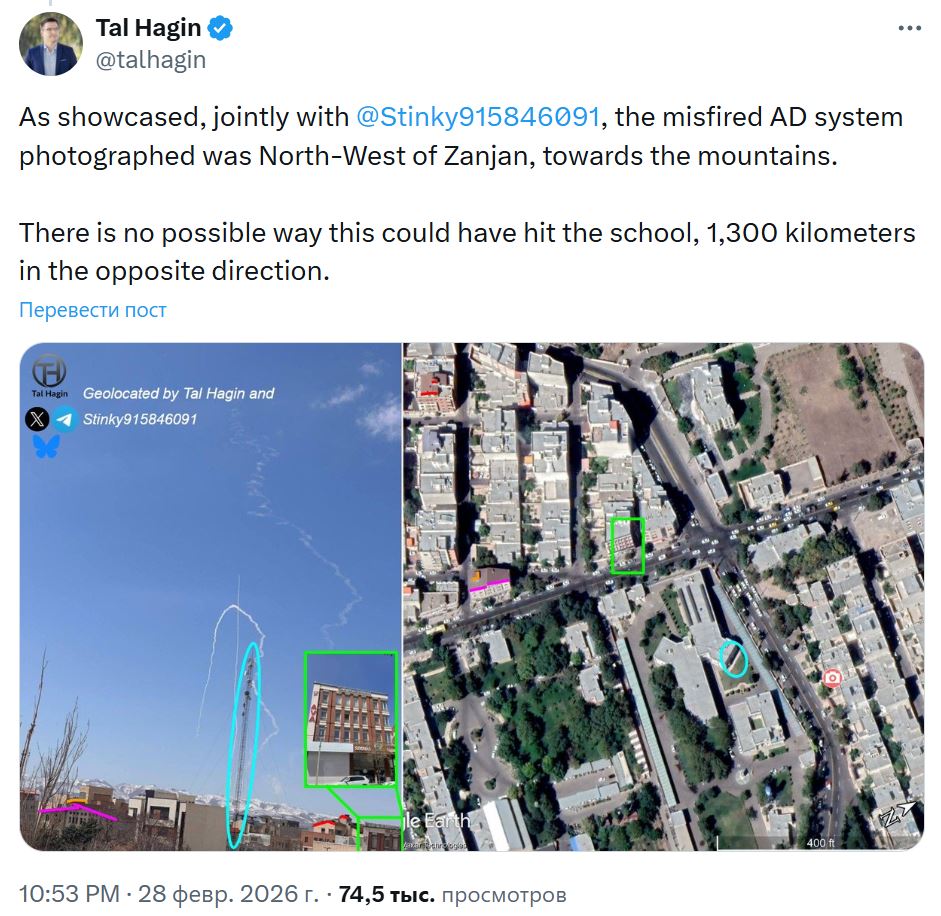Image resolution: width=941 pixels, height=916 pixels.
Task: Click the cyan ellipse around the tower
Action: tap(244, 745)
